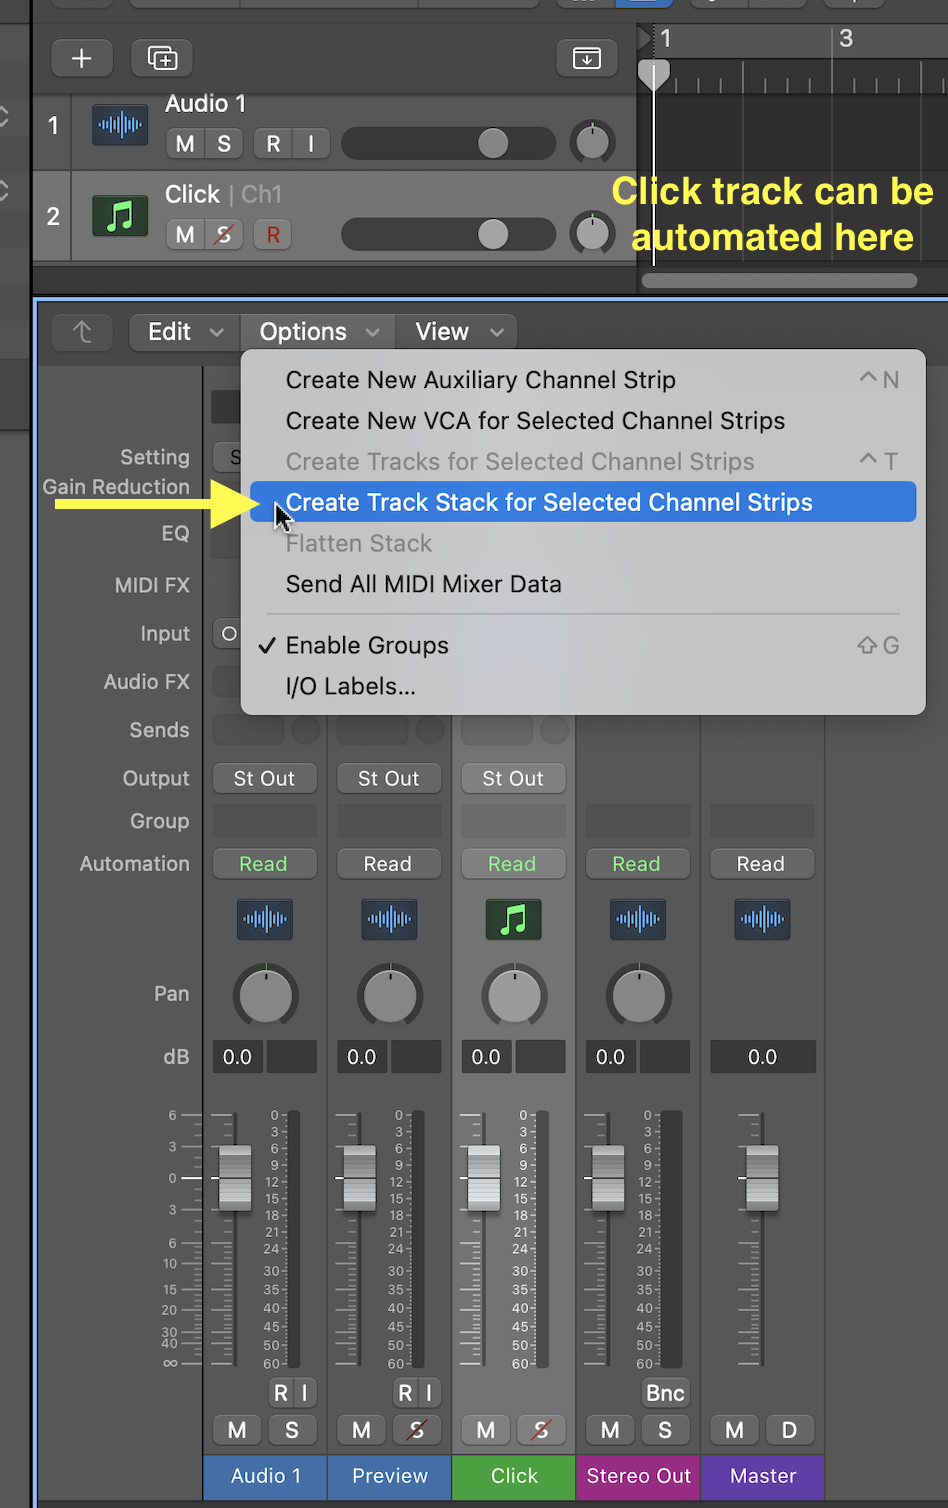Screen dimensions: 948x1508
Task: Click the Click track green music note icon
Action: point(120,216)
